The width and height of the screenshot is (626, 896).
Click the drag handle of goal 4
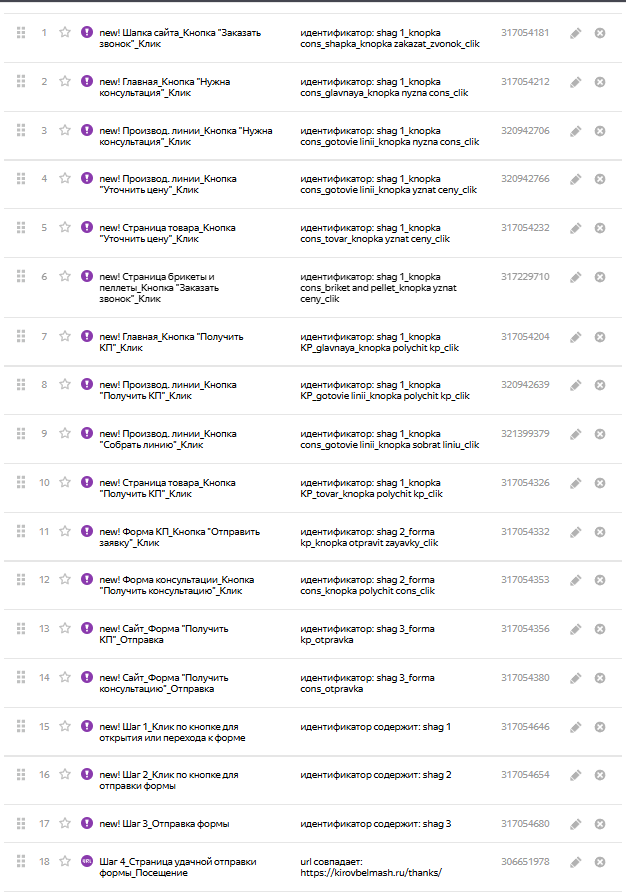(21, 179)
